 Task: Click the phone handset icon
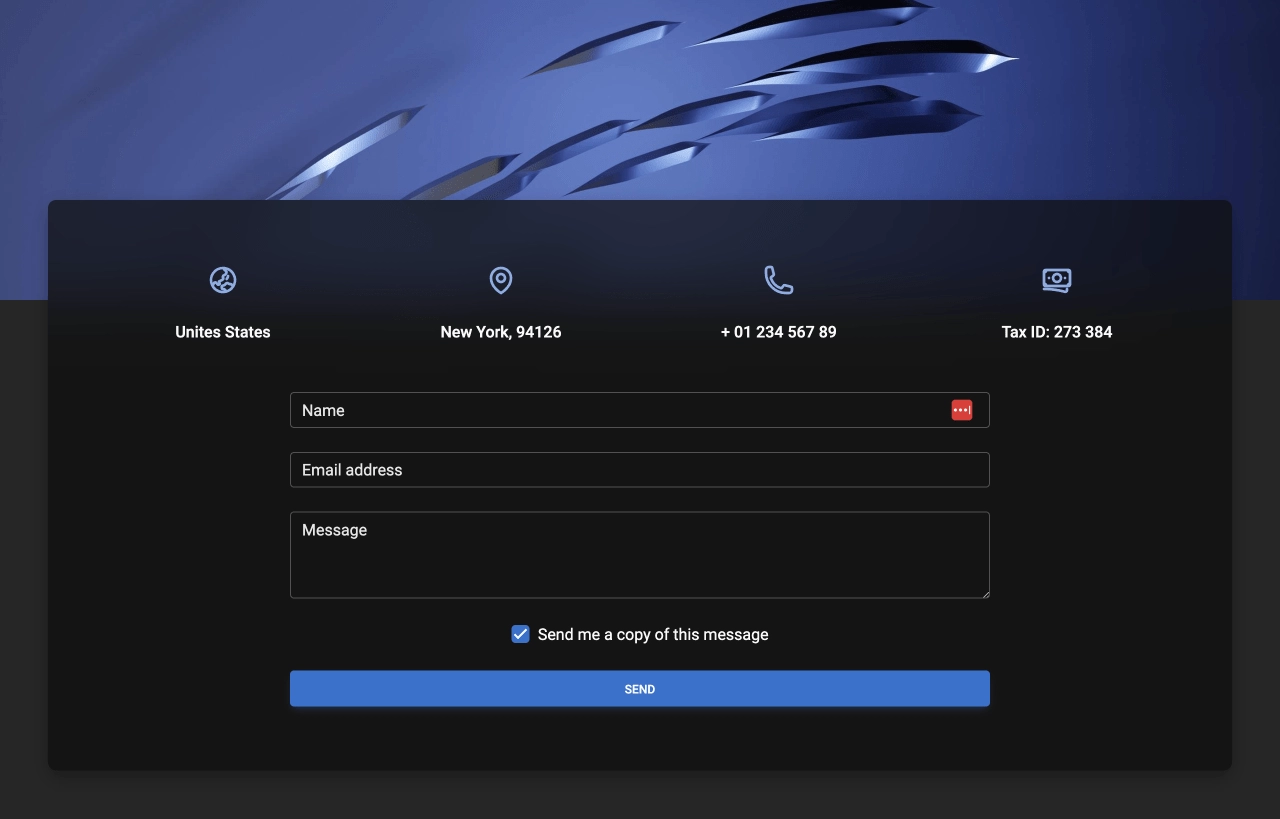[x=779, y=280]
